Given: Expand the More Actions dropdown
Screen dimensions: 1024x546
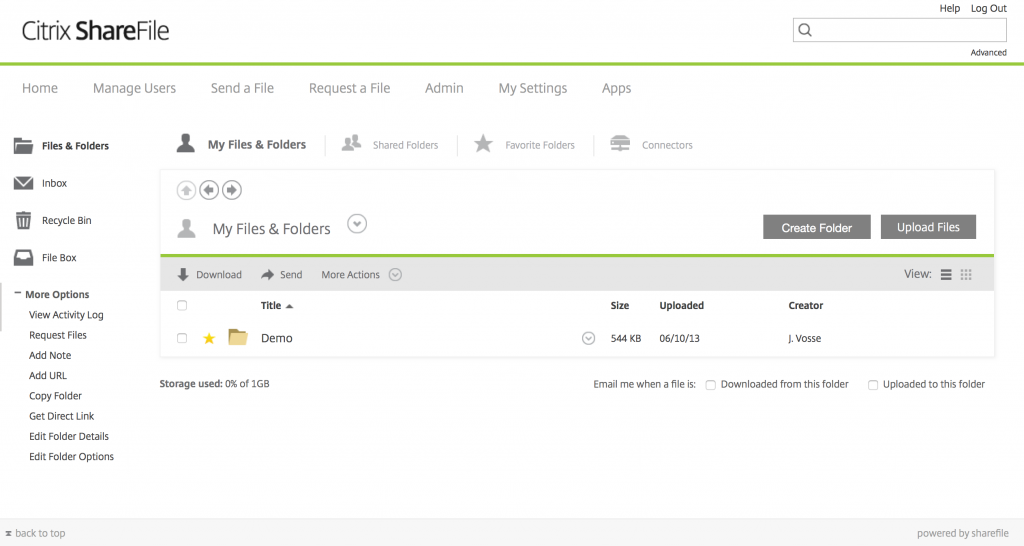Looking at the screenshot, I should coord(395,275).
